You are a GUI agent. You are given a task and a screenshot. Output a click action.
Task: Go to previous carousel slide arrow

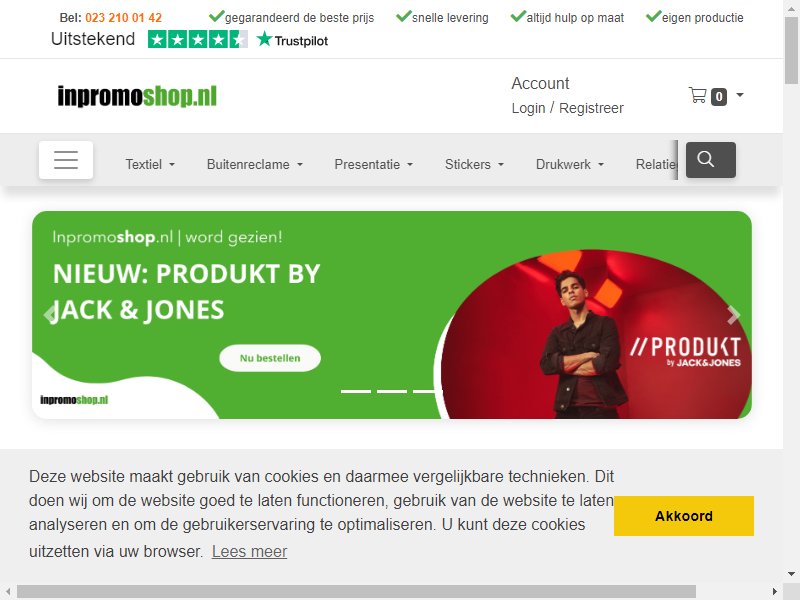pyautogui.click(x=50, y=314)
